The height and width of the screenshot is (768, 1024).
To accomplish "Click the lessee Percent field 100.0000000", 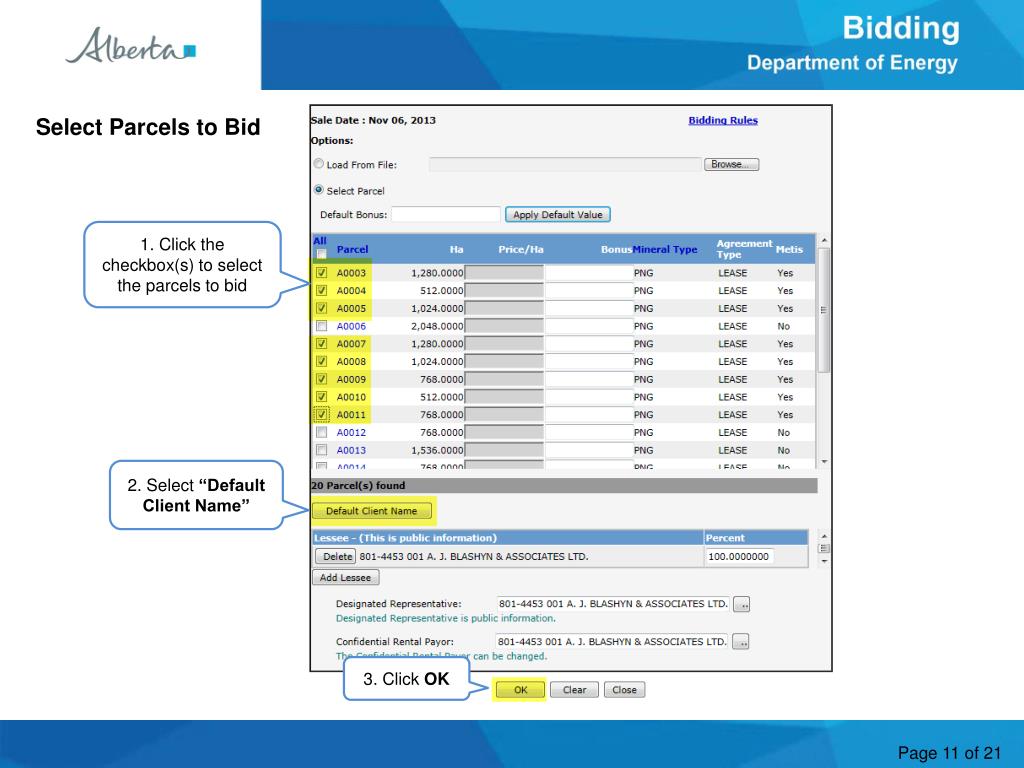I will [x=739, y=556].
